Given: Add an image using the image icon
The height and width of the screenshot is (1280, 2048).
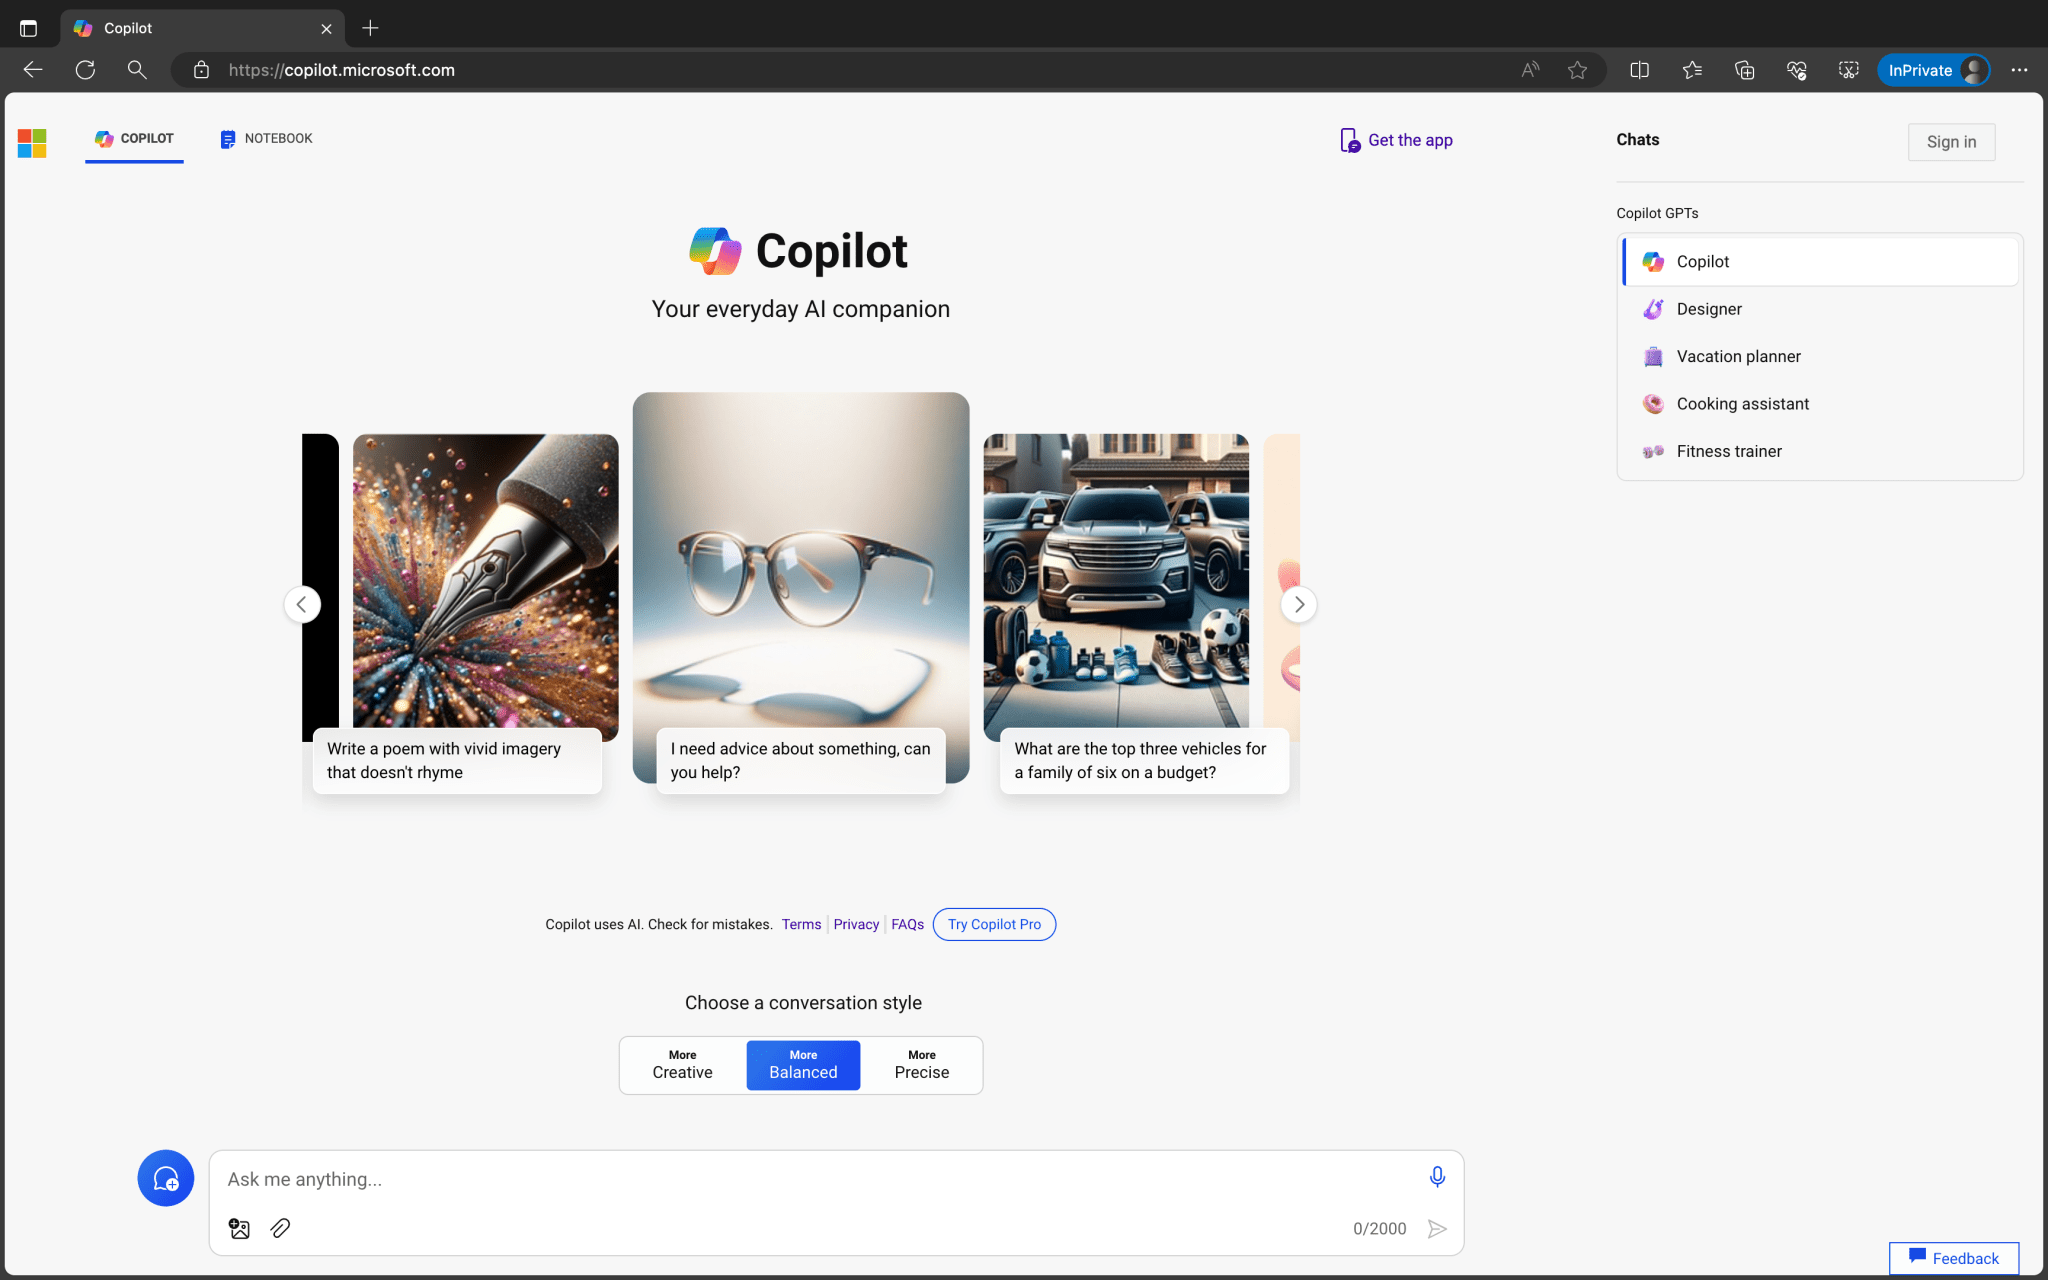Looking at the screenshot, I should (239, 1228).
